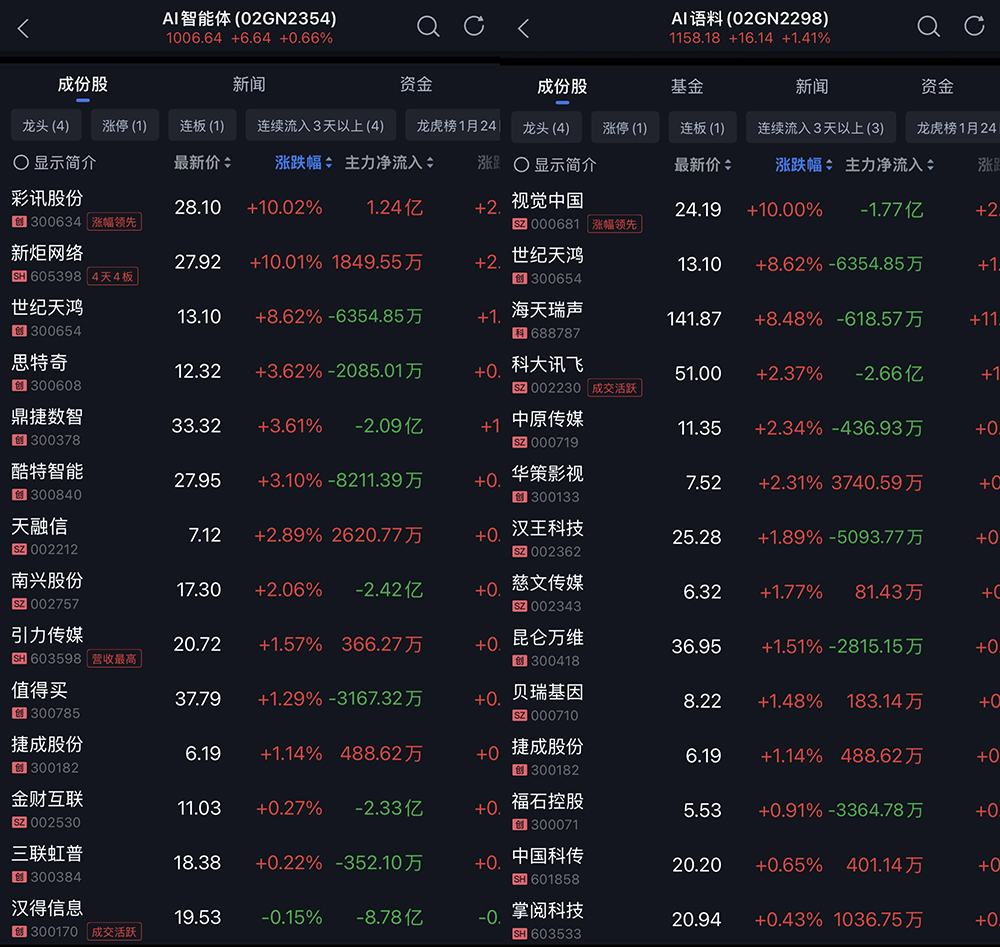Switch to 新闻 tab in left panel
Image resolution: width=1000 pixels, height=947 pixels.
[x=249, y=85]
